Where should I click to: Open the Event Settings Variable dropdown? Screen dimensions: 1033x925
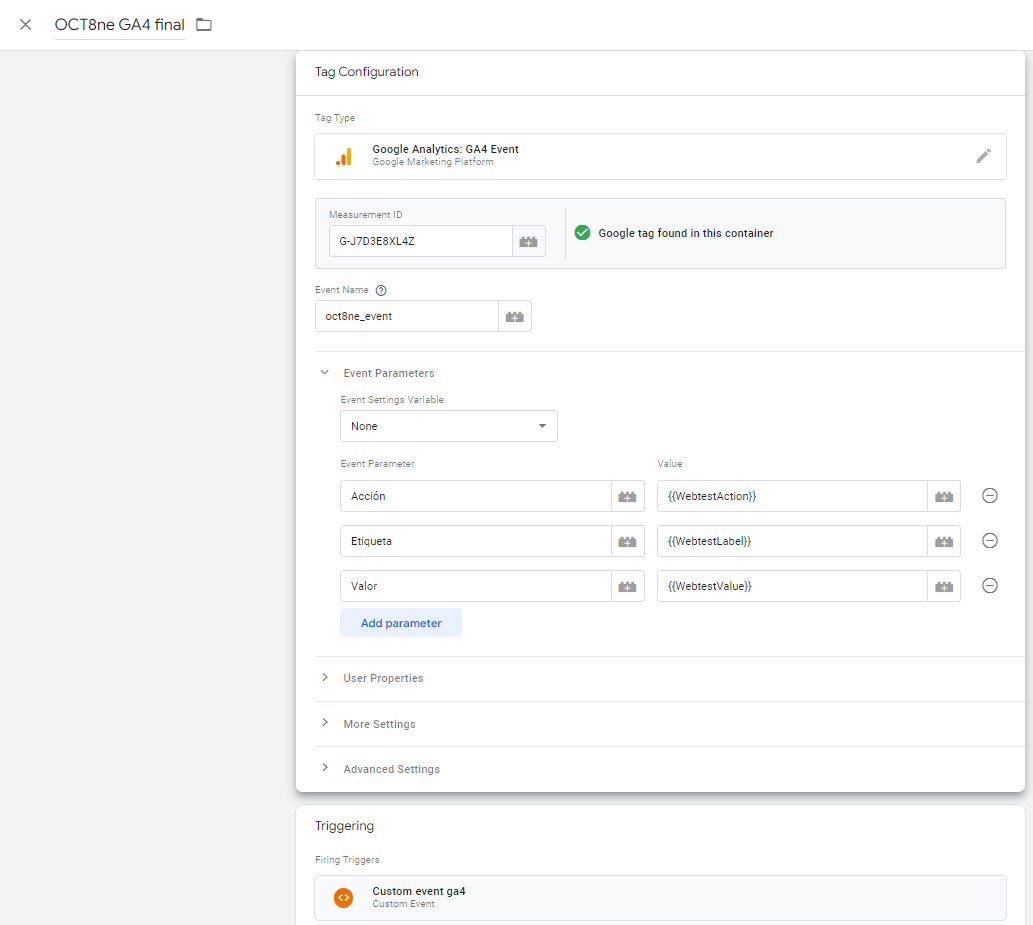(x=448, y=426)
